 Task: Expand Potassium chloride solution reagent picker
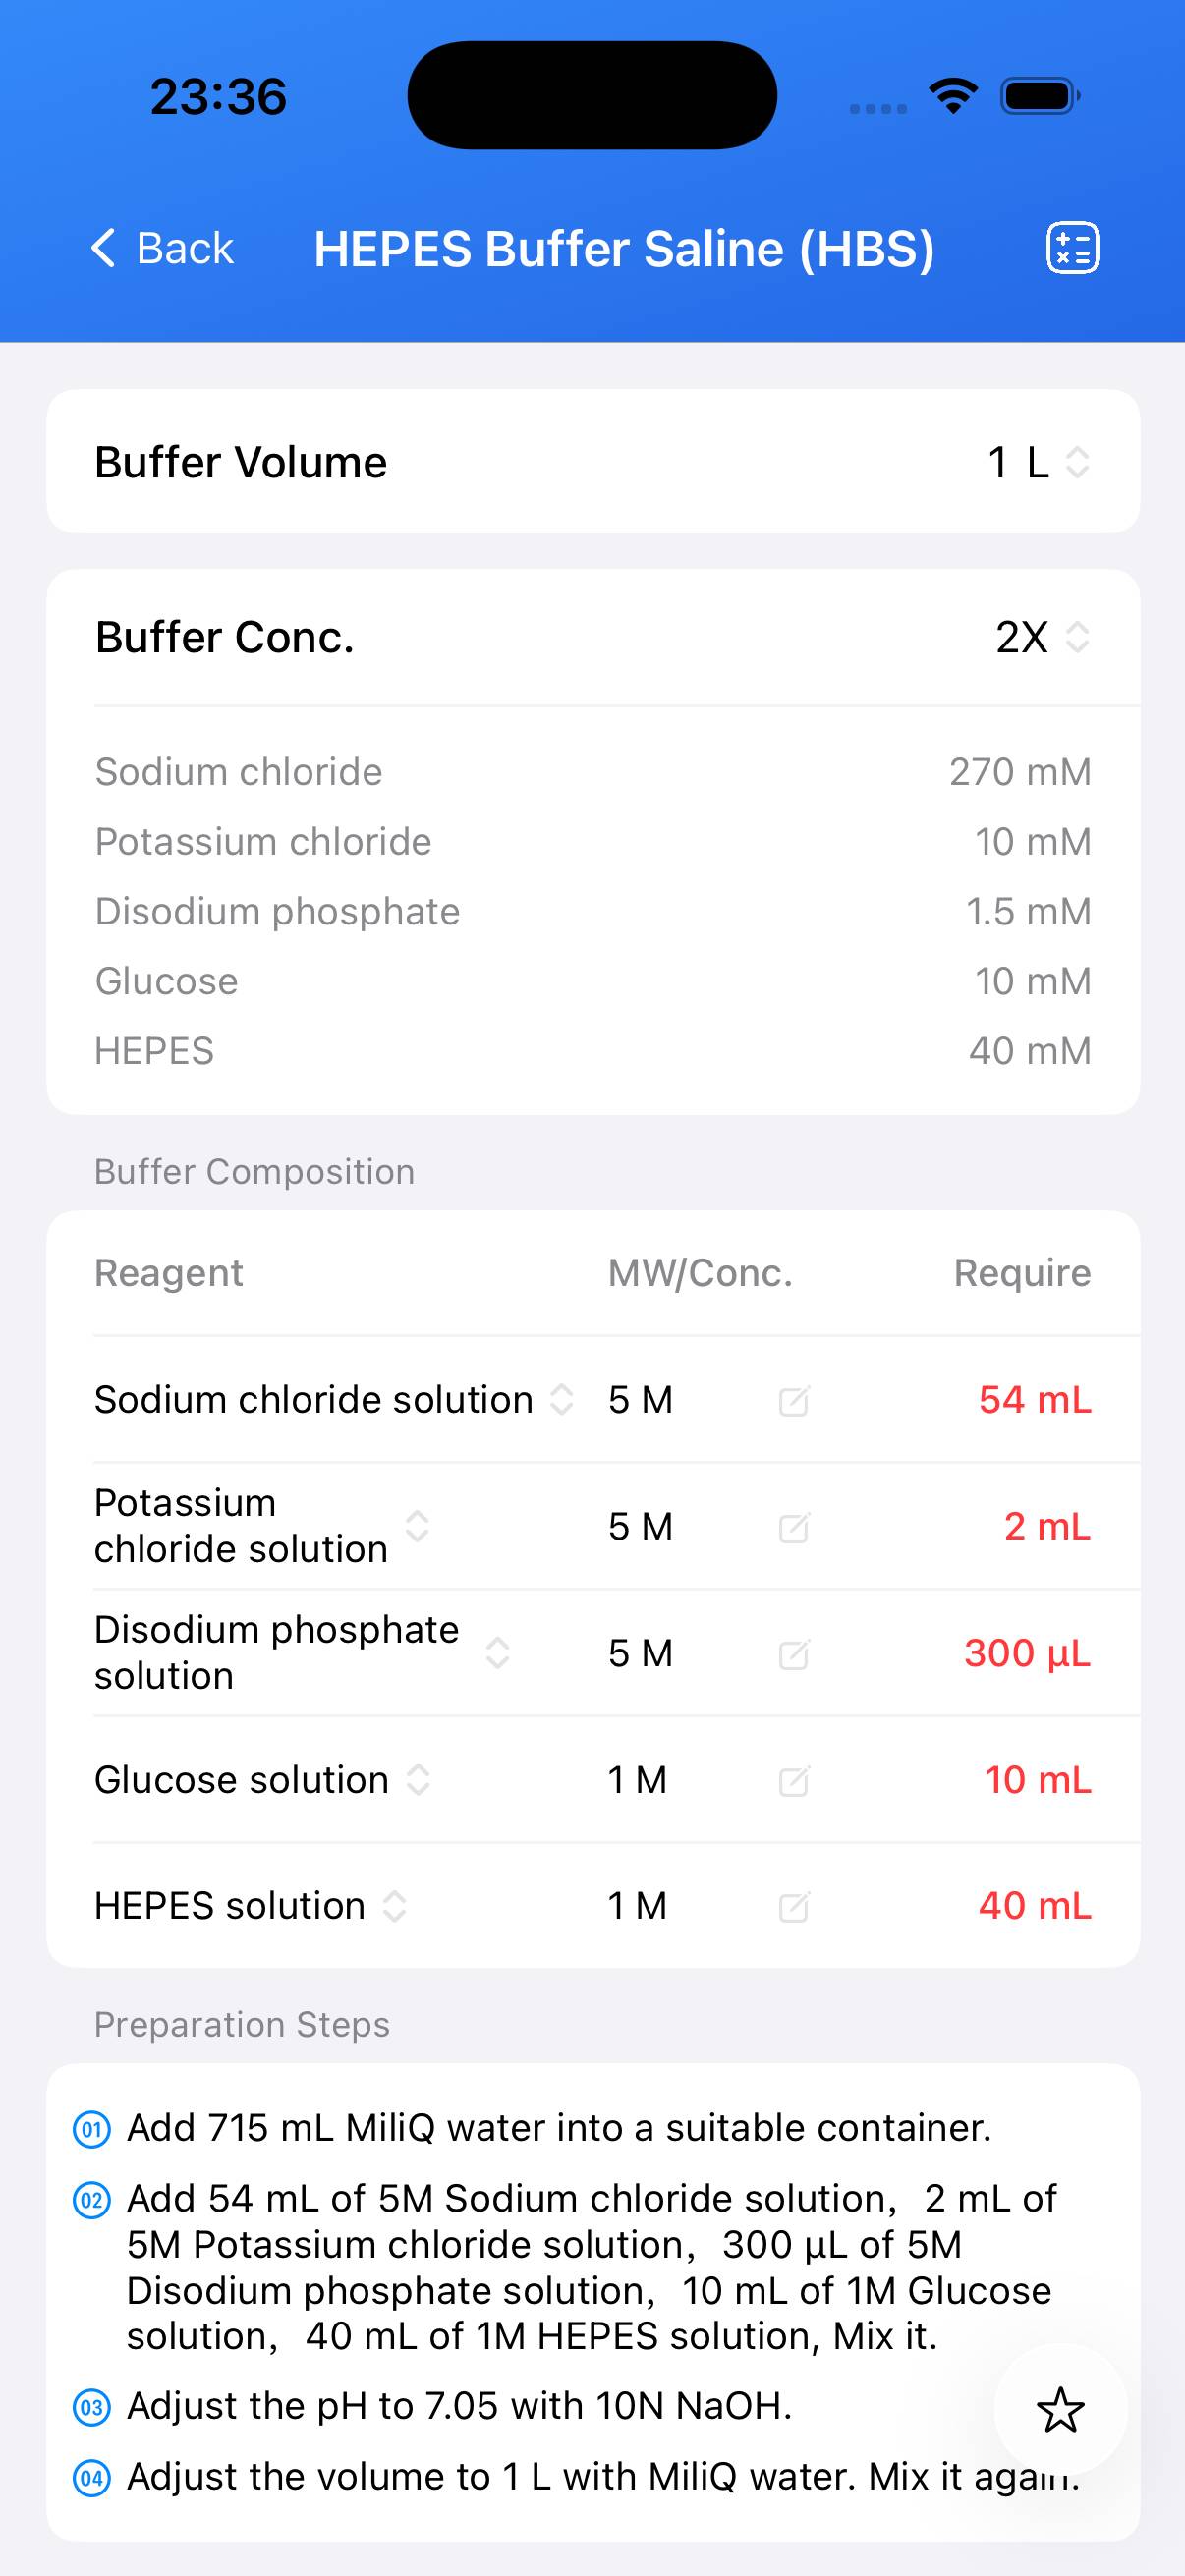[417, 1526]
